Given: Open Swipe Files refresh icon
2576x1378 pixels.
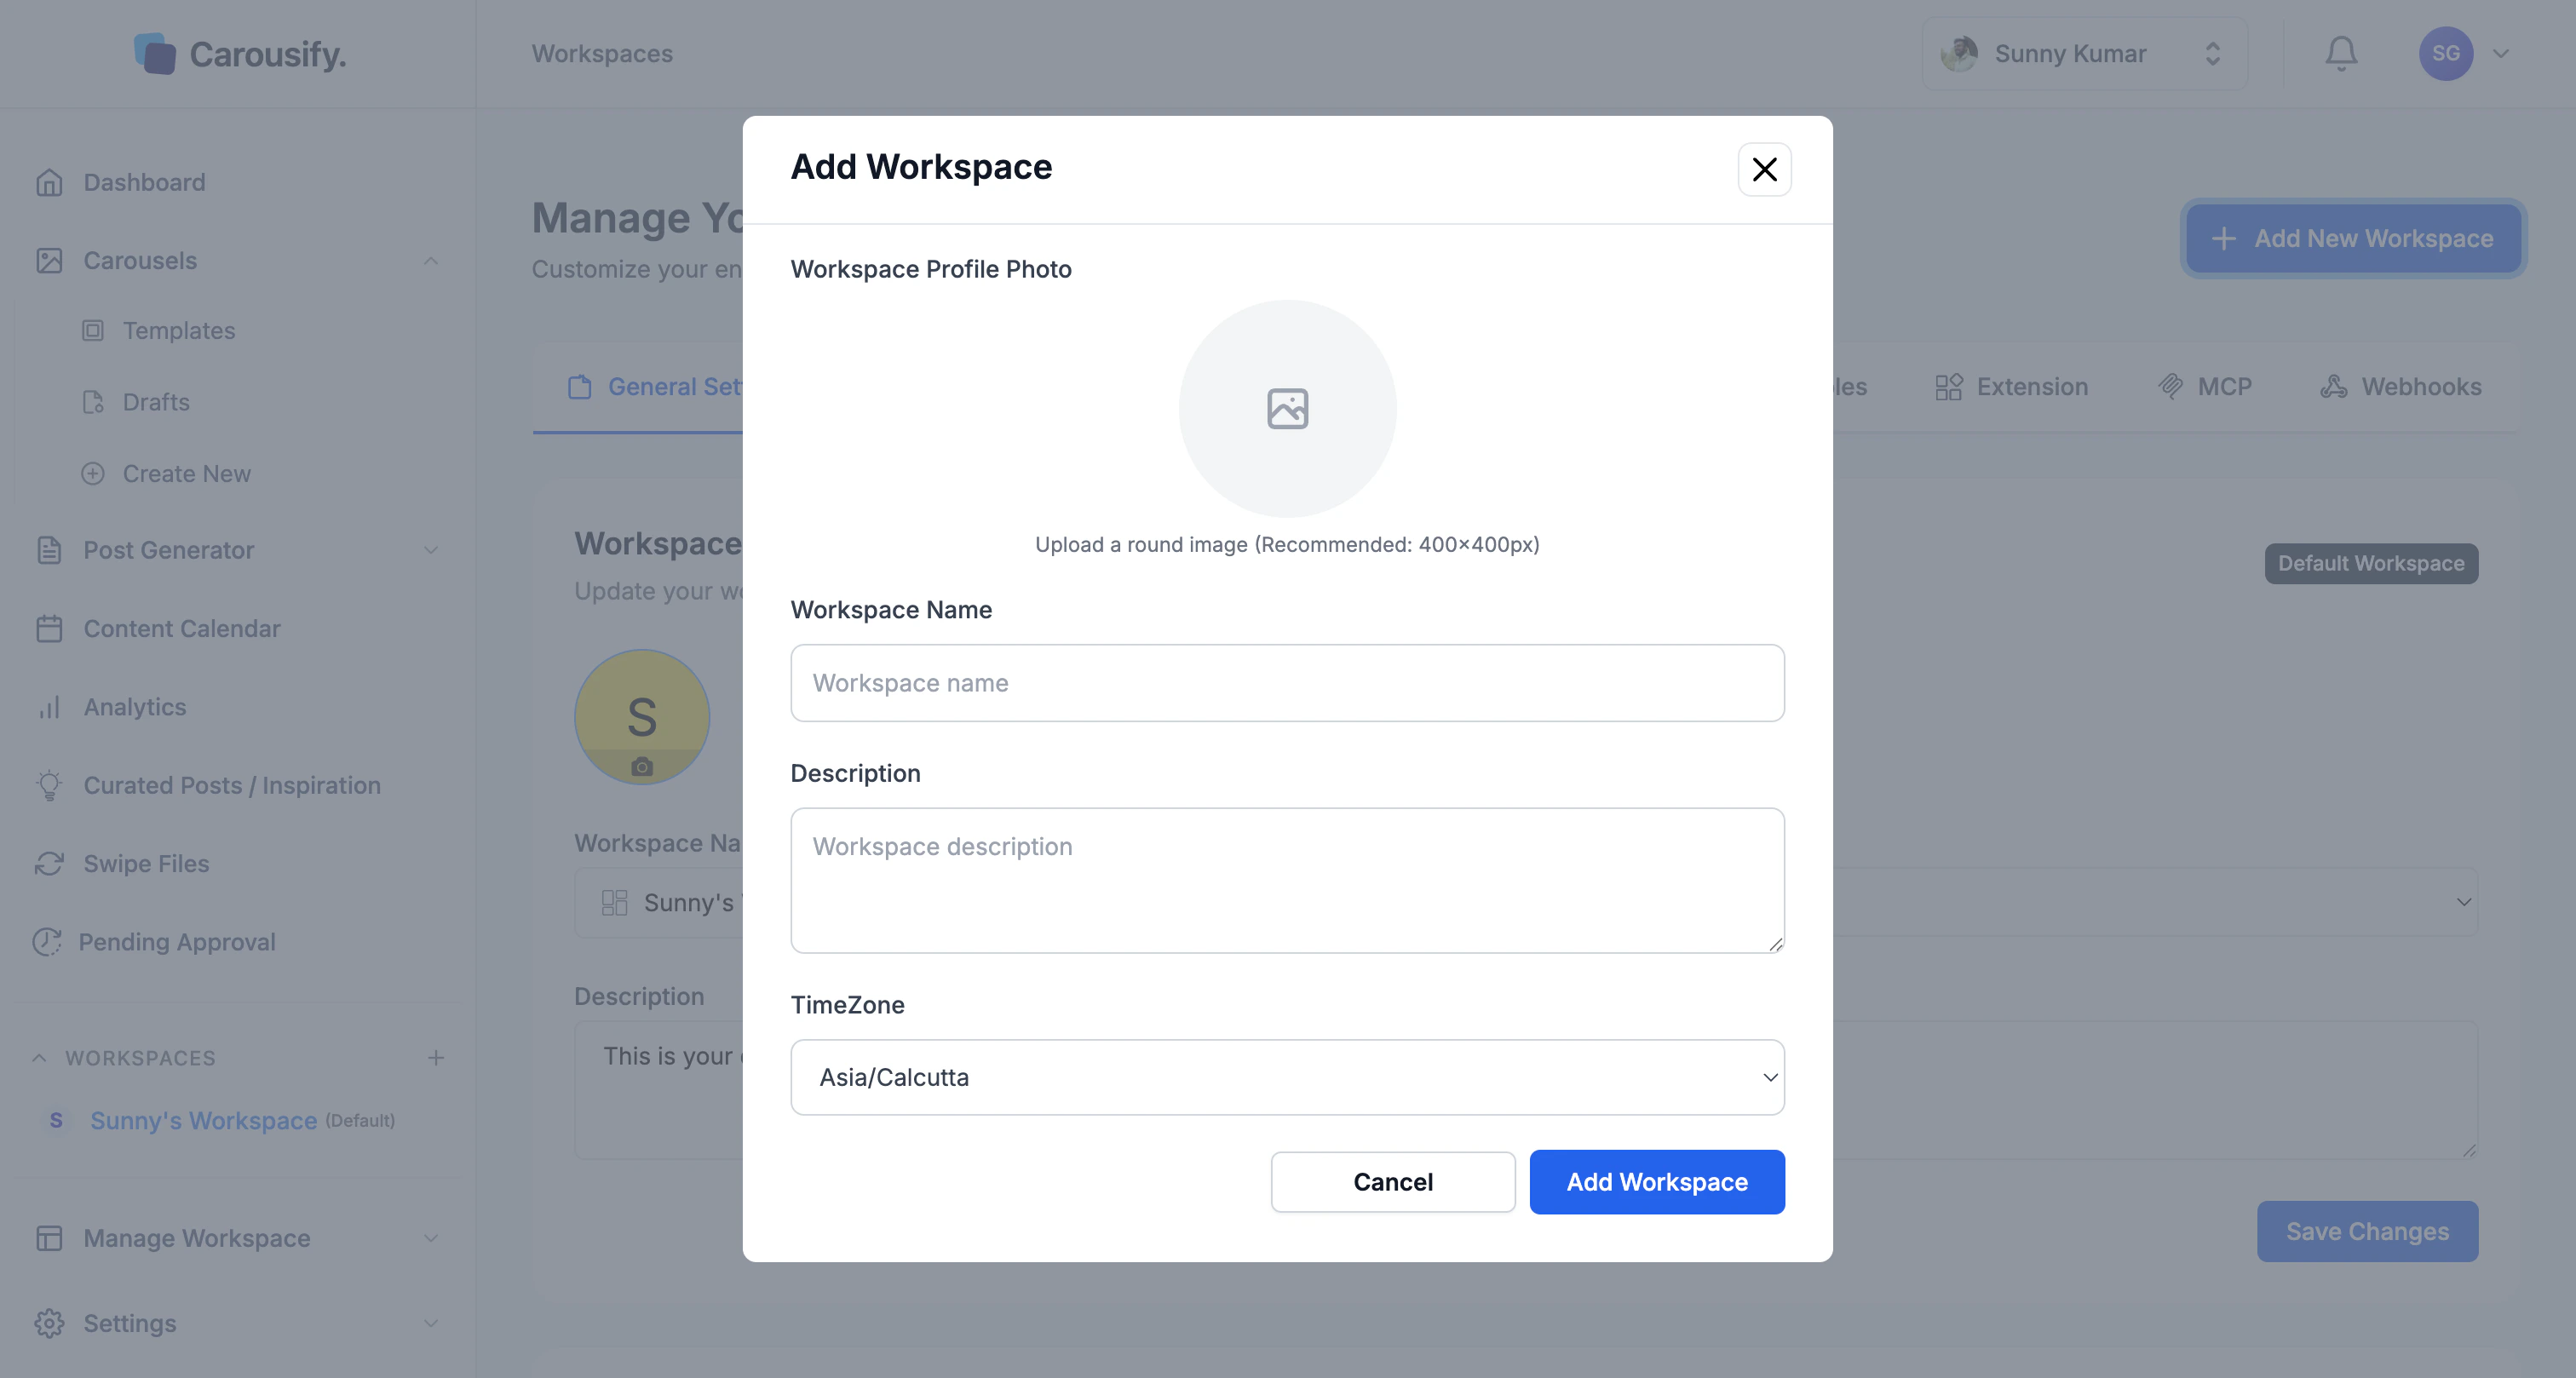Looking at the screenshot, I should point(49,863).
